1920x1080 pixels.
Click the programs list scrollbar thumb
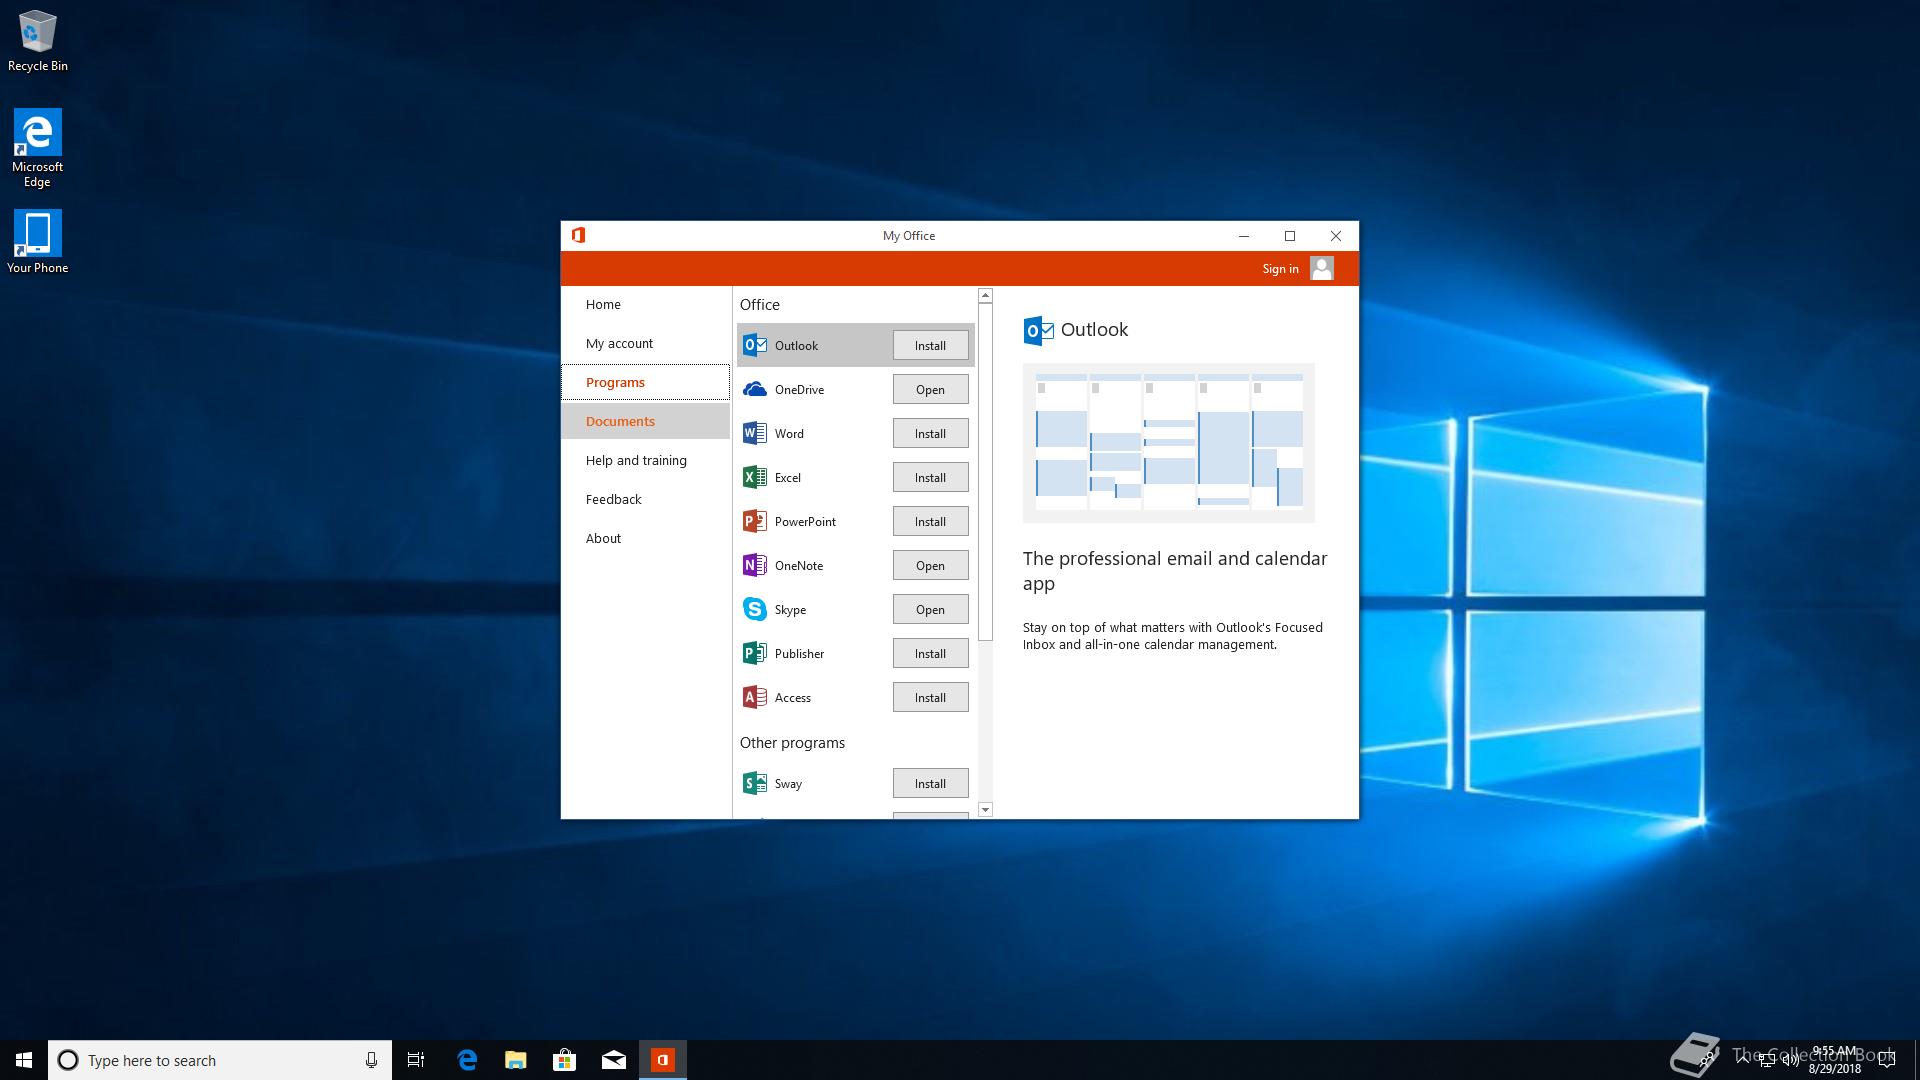(x=985, y=472)
